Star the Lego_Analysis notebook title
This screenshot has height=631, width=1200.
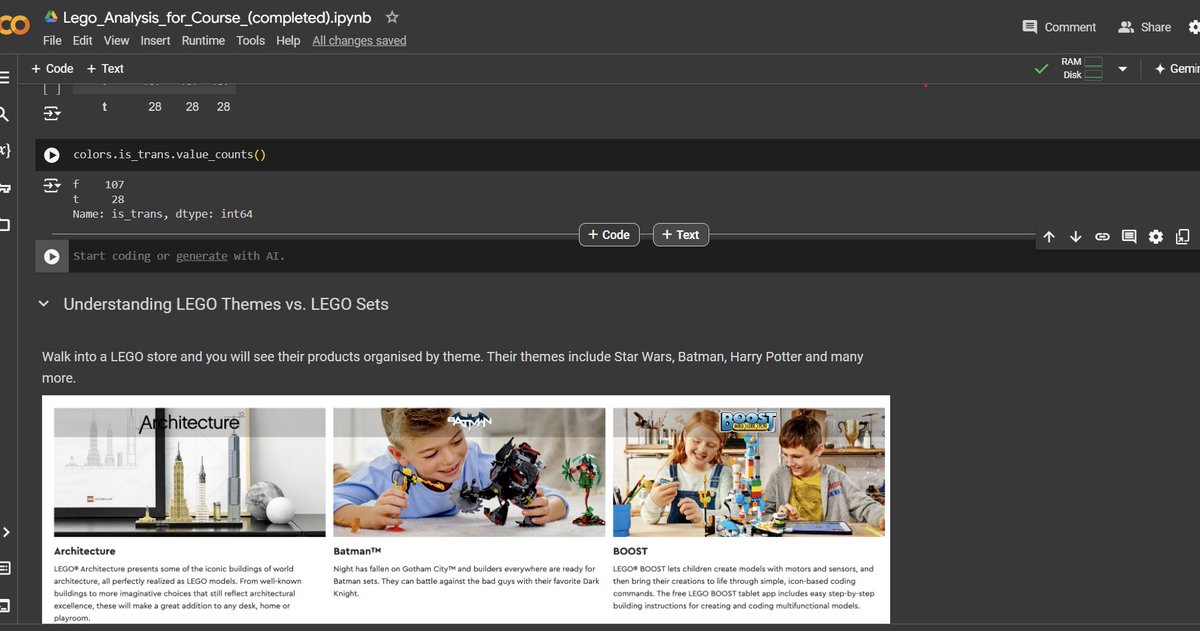coord(392,17)
